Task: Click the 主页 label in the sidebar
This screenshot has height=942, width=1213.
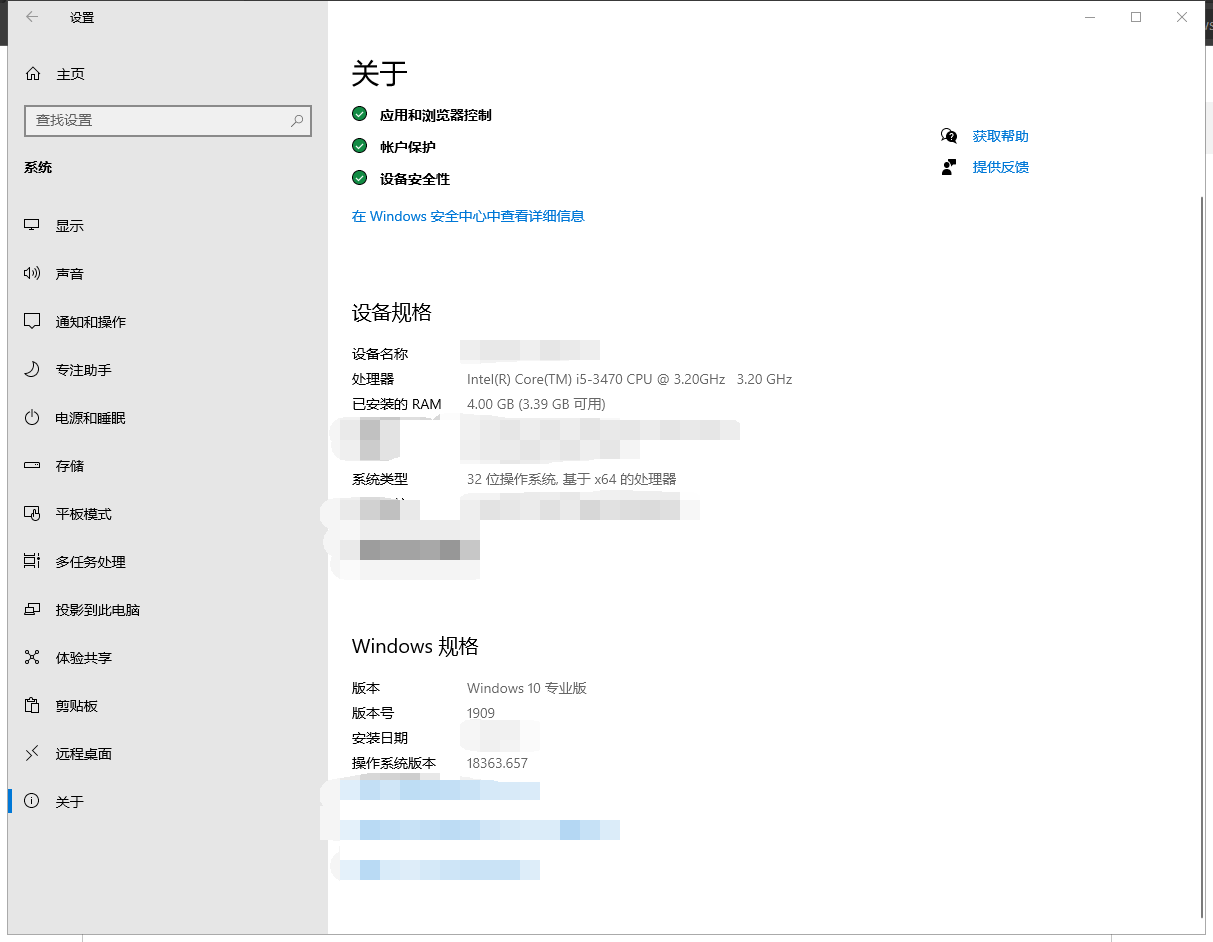Action: pos(70,74)
